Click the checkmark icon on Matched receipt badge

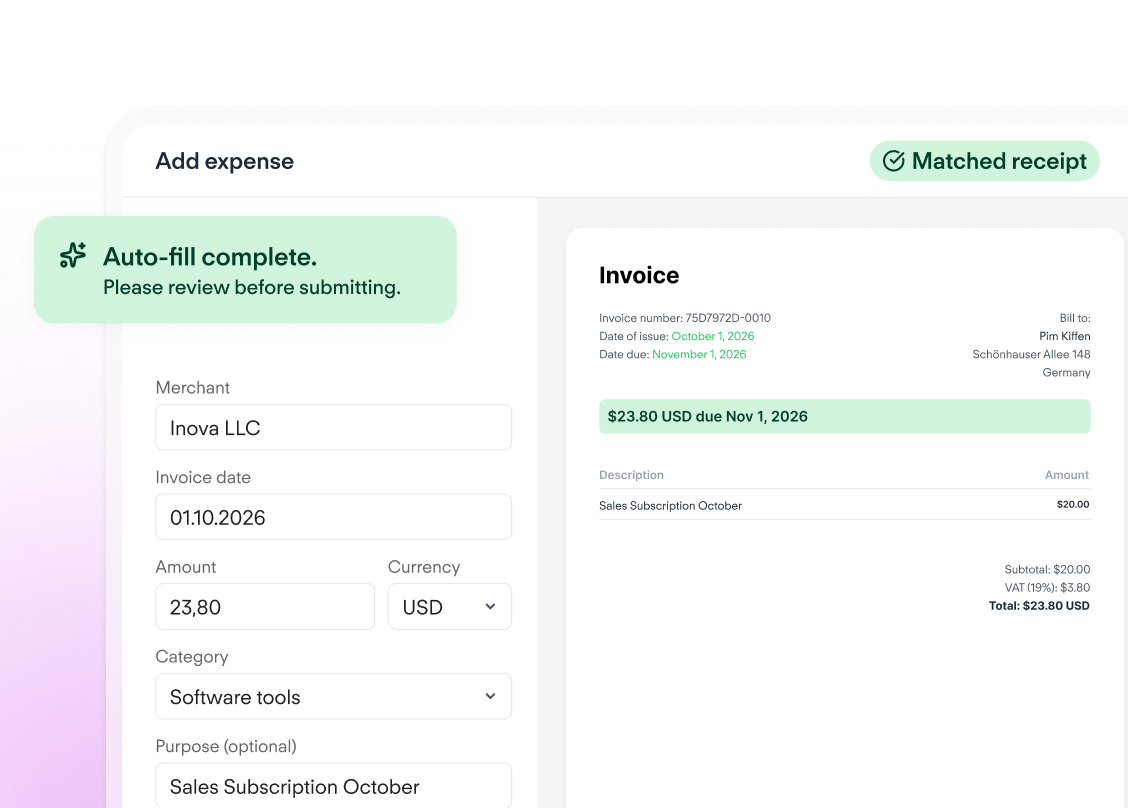click(x=893, y=161)
